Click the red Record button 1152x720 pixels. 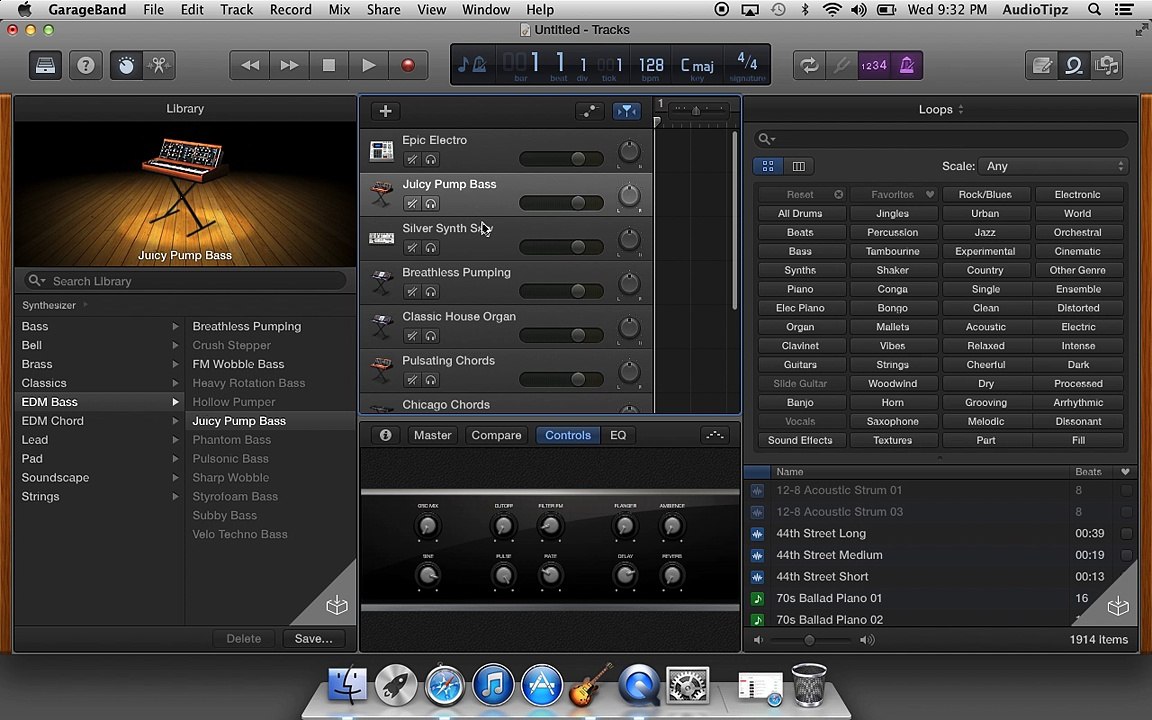[408, 65]
